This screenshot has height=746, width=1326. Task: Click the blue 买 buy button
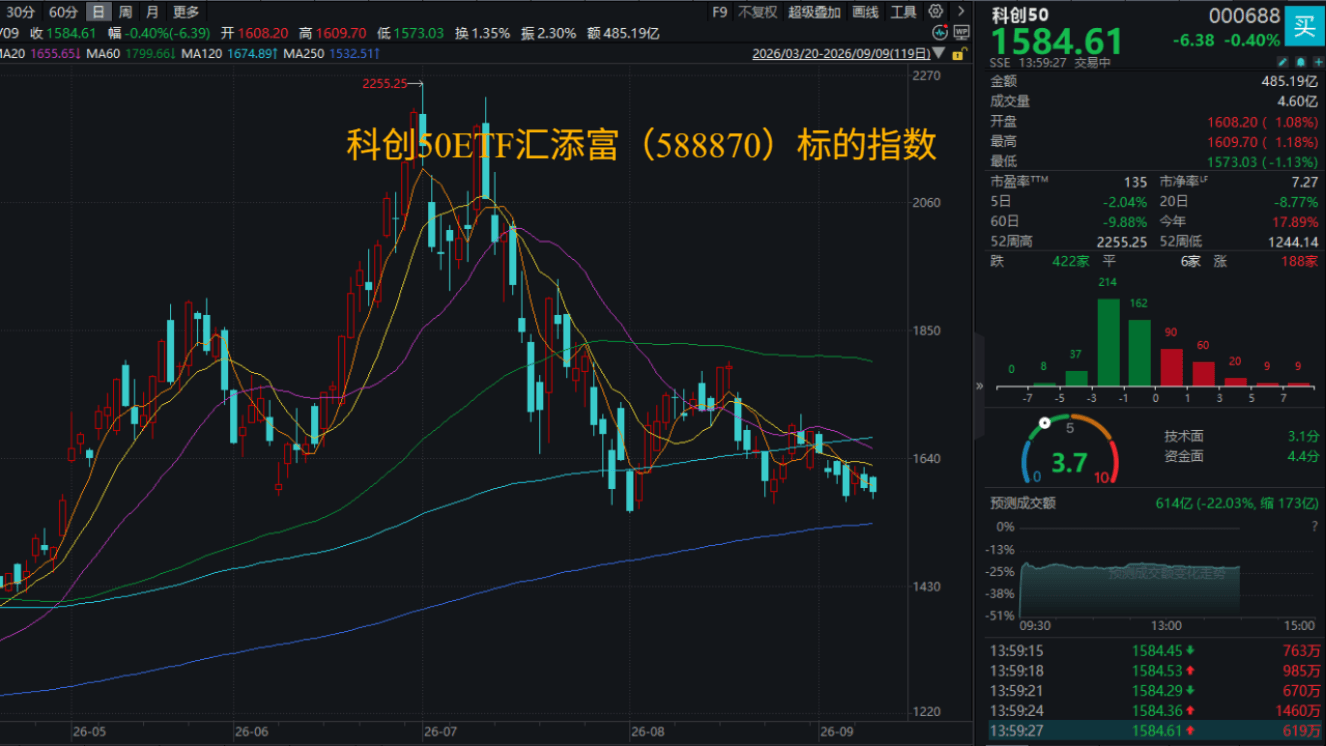click(x=1304, y=25)
